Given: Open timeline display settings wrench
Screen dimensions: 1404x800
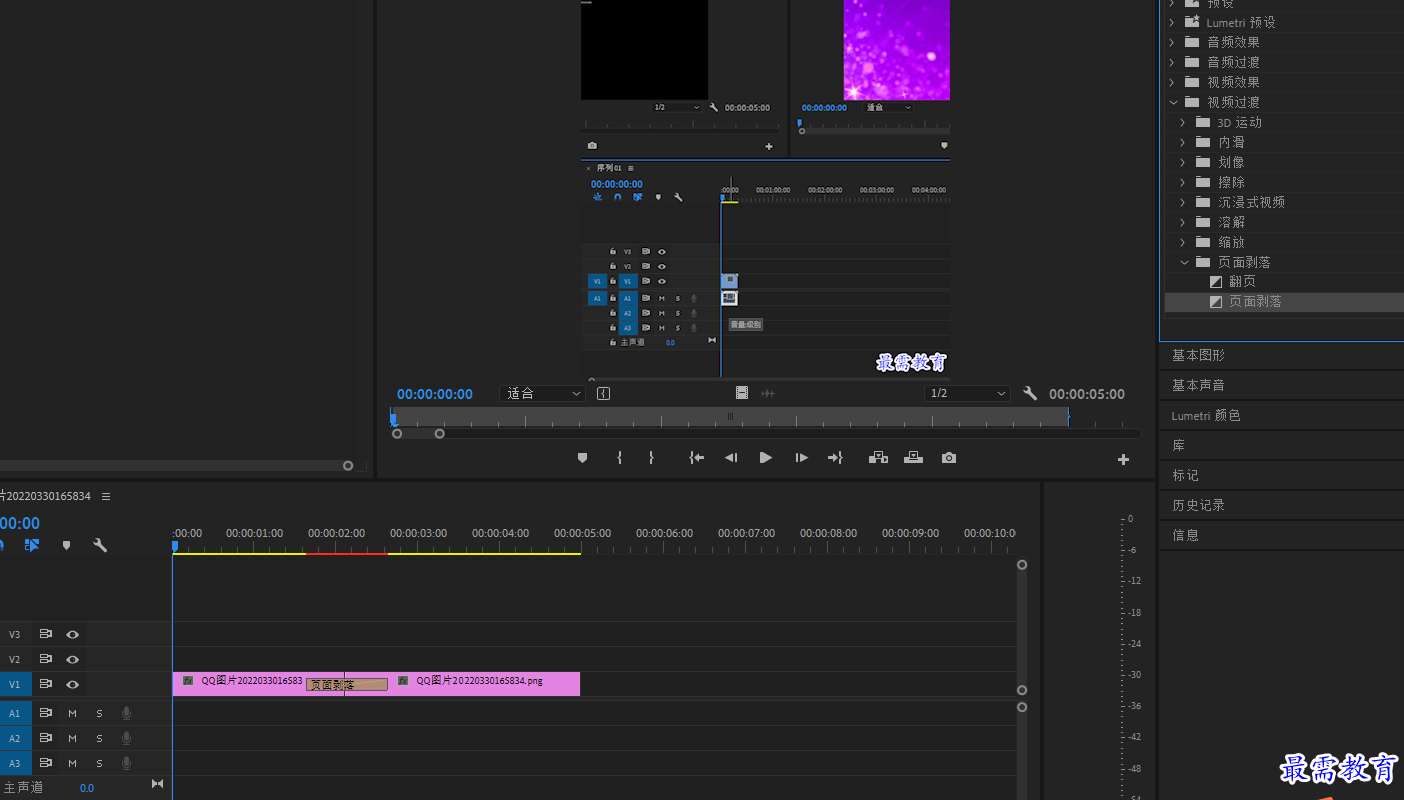Looking at the screenshot, I should 100,545.
